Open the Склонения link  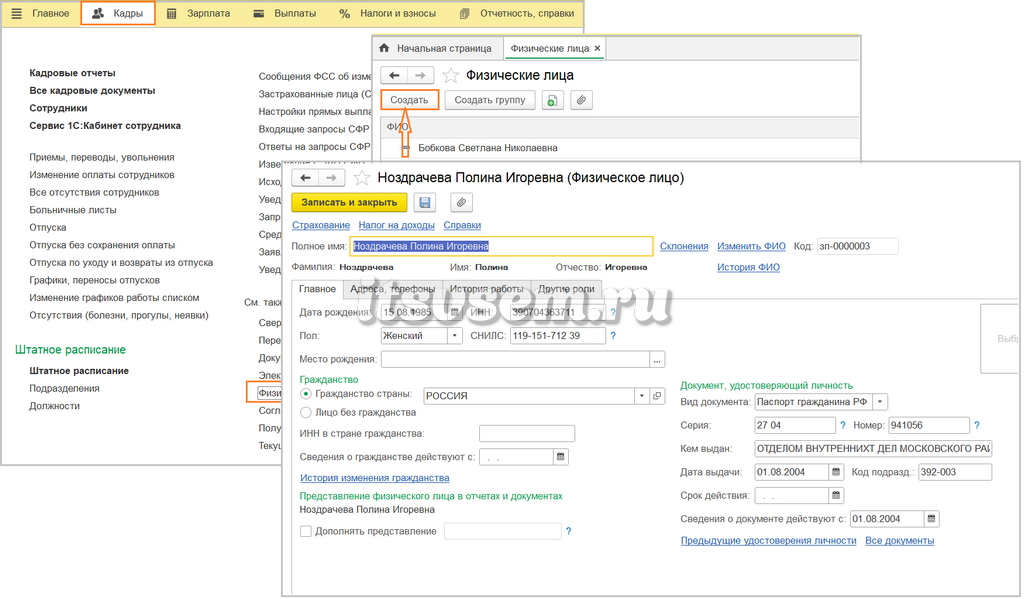[x=684, y=246]
